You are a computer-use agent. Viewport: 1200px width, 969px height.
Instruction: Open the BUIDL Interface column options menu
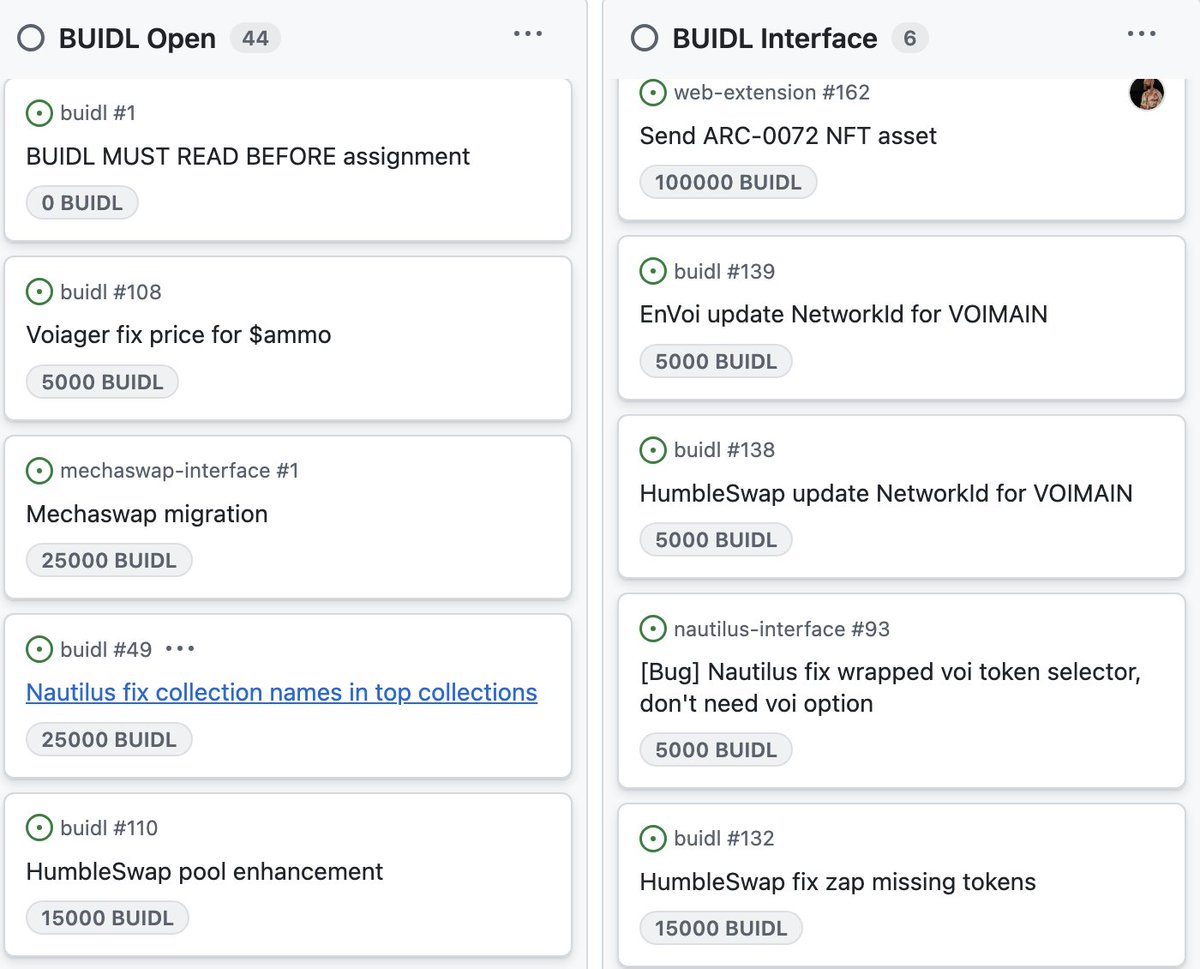click(1141, 34)
